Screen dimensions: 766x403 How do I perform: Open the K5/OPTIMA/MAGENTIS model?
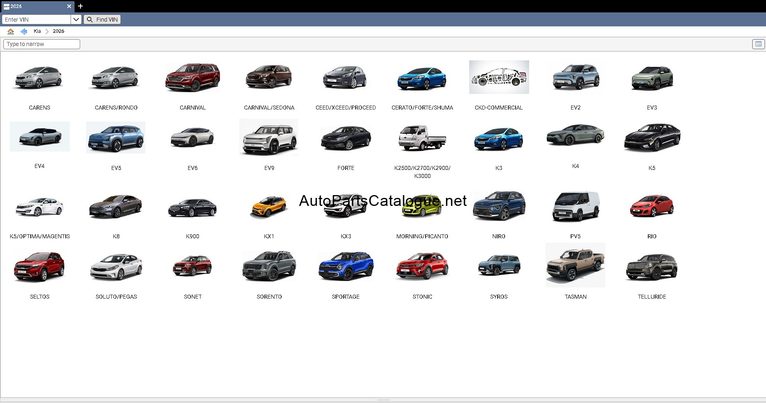pyautogui.click(x=39, y=207)
